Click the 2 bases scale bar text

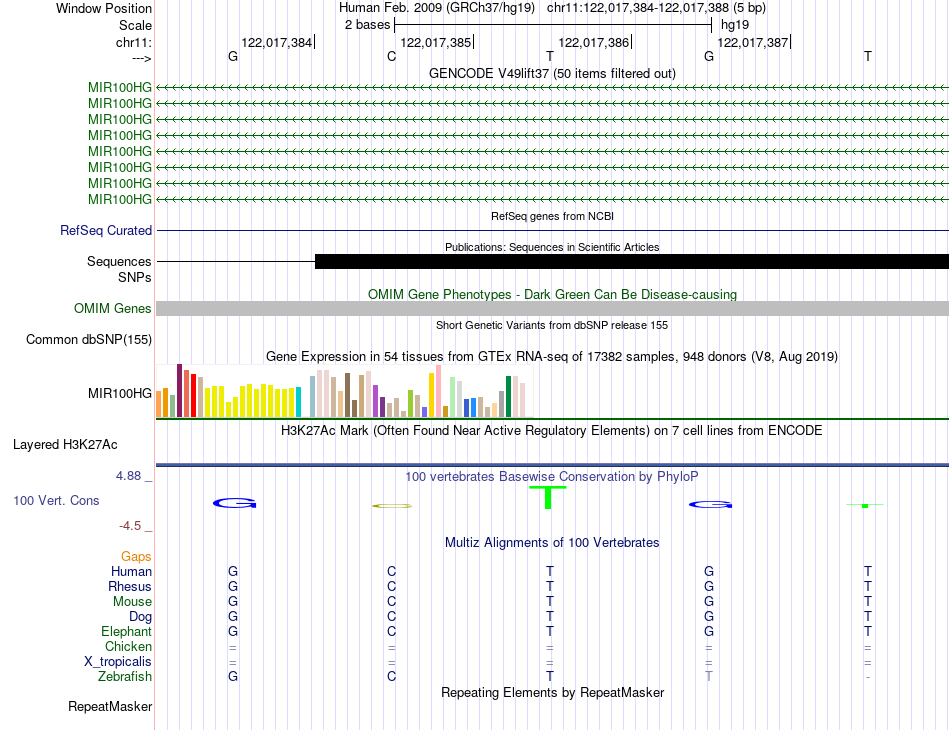pos(367,25)
